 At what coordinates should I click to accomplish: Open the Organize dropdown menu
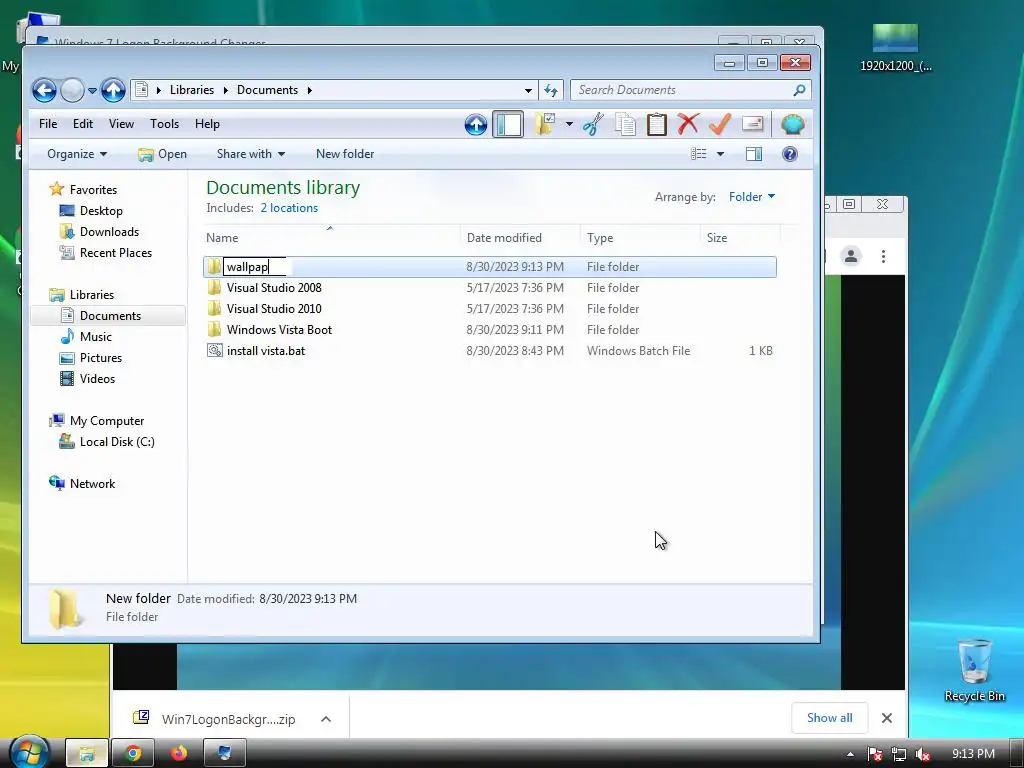(76, 154)
